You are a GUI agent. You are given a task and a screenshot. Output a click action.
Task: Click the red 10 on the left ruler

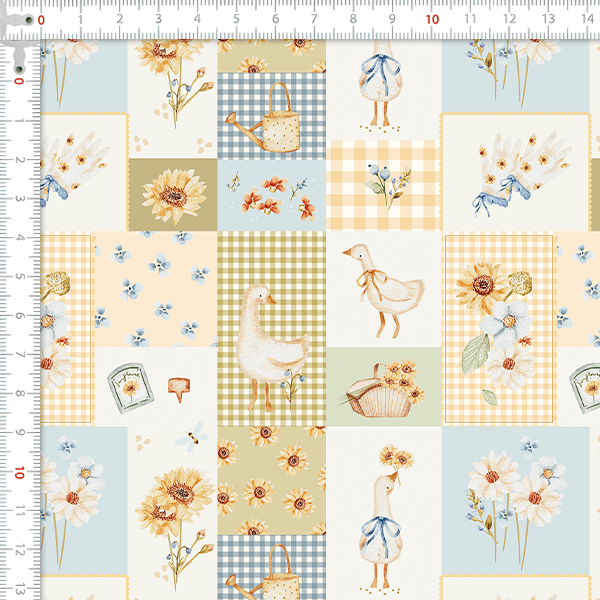coord(19,471)
